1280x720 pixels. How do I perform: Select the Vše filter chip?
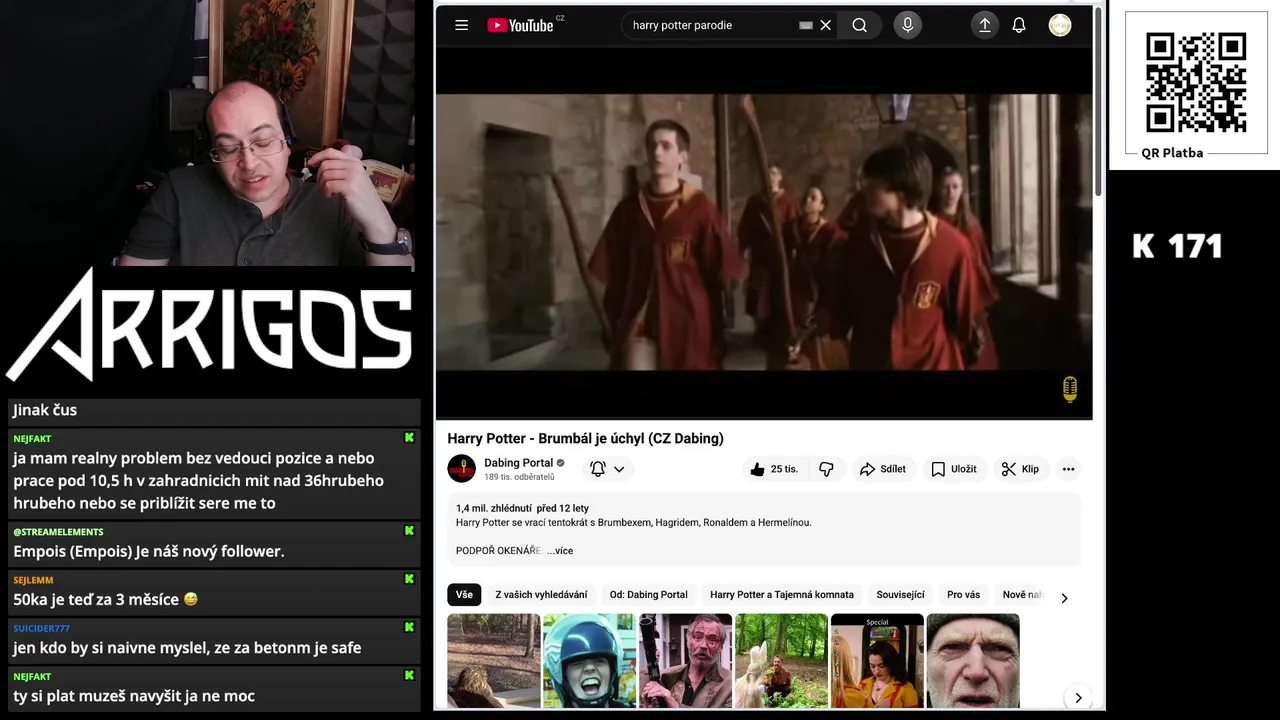(x=464, y=595)
